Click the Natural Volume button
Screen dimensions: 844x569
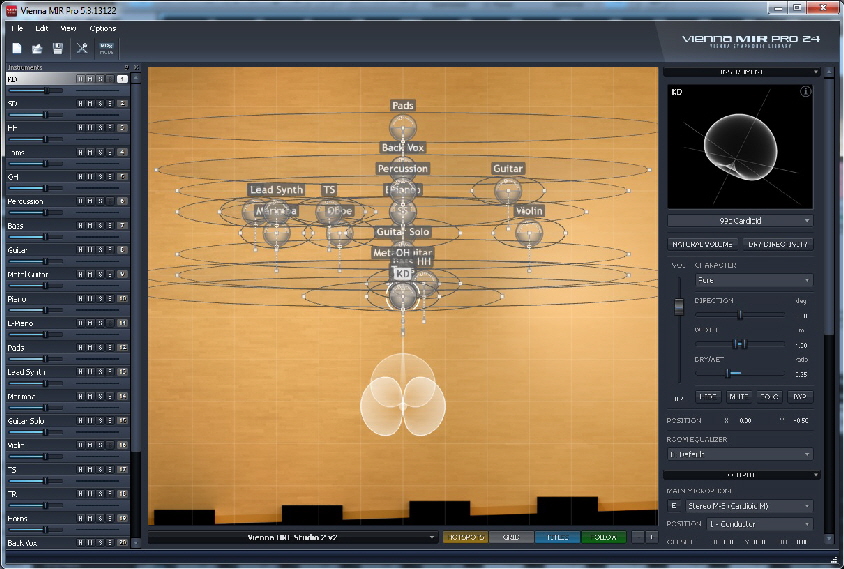(702, 244)
